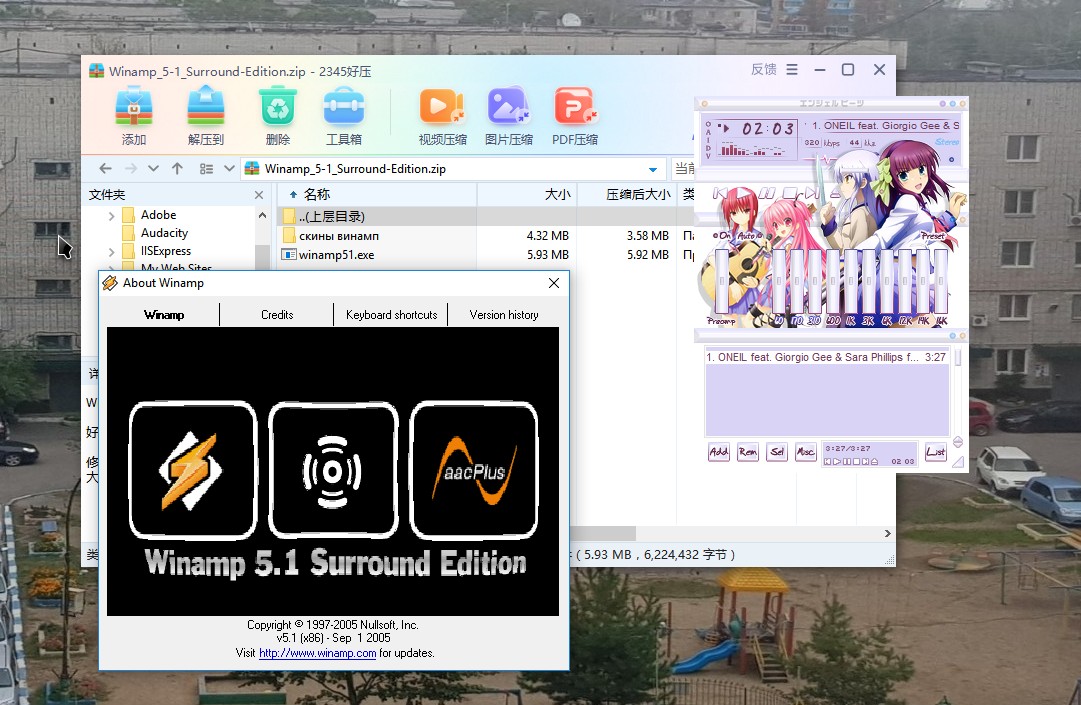Click the 压缩后大小 column header
This screenshot has height=705, width=1081.
click(627, 194)
